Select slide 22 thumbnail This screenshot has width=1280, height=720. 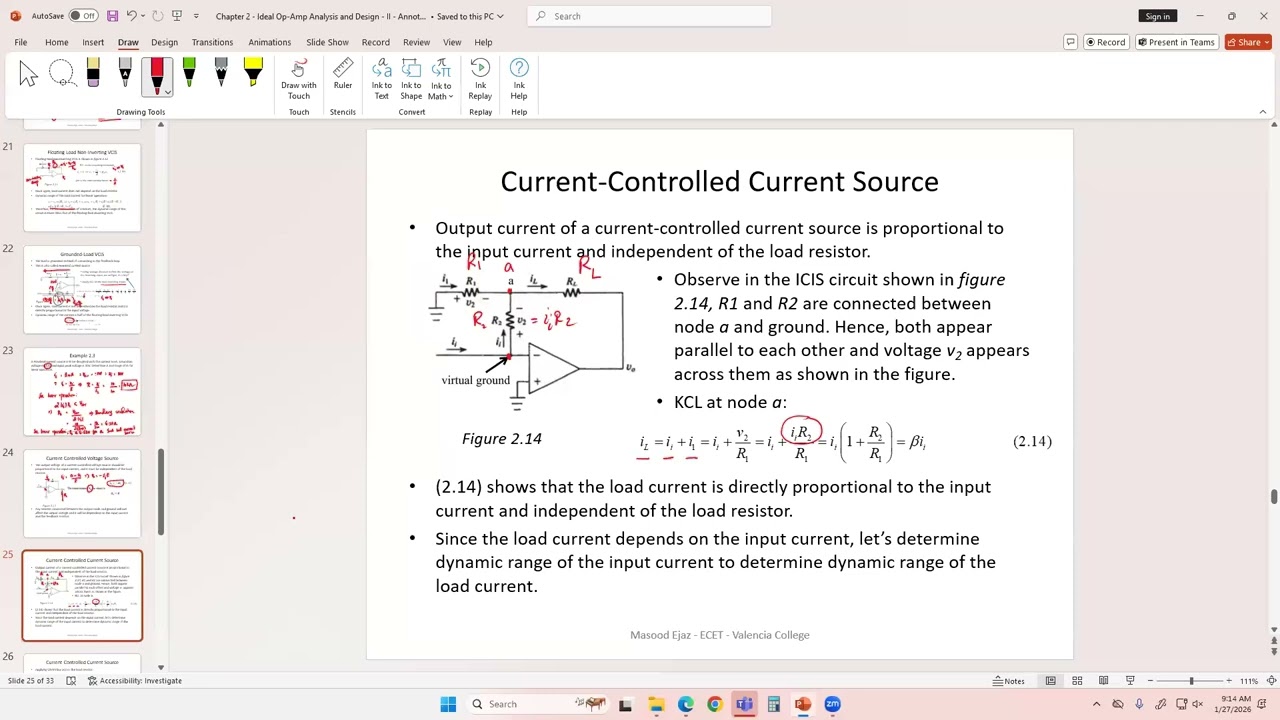point(82,290)
